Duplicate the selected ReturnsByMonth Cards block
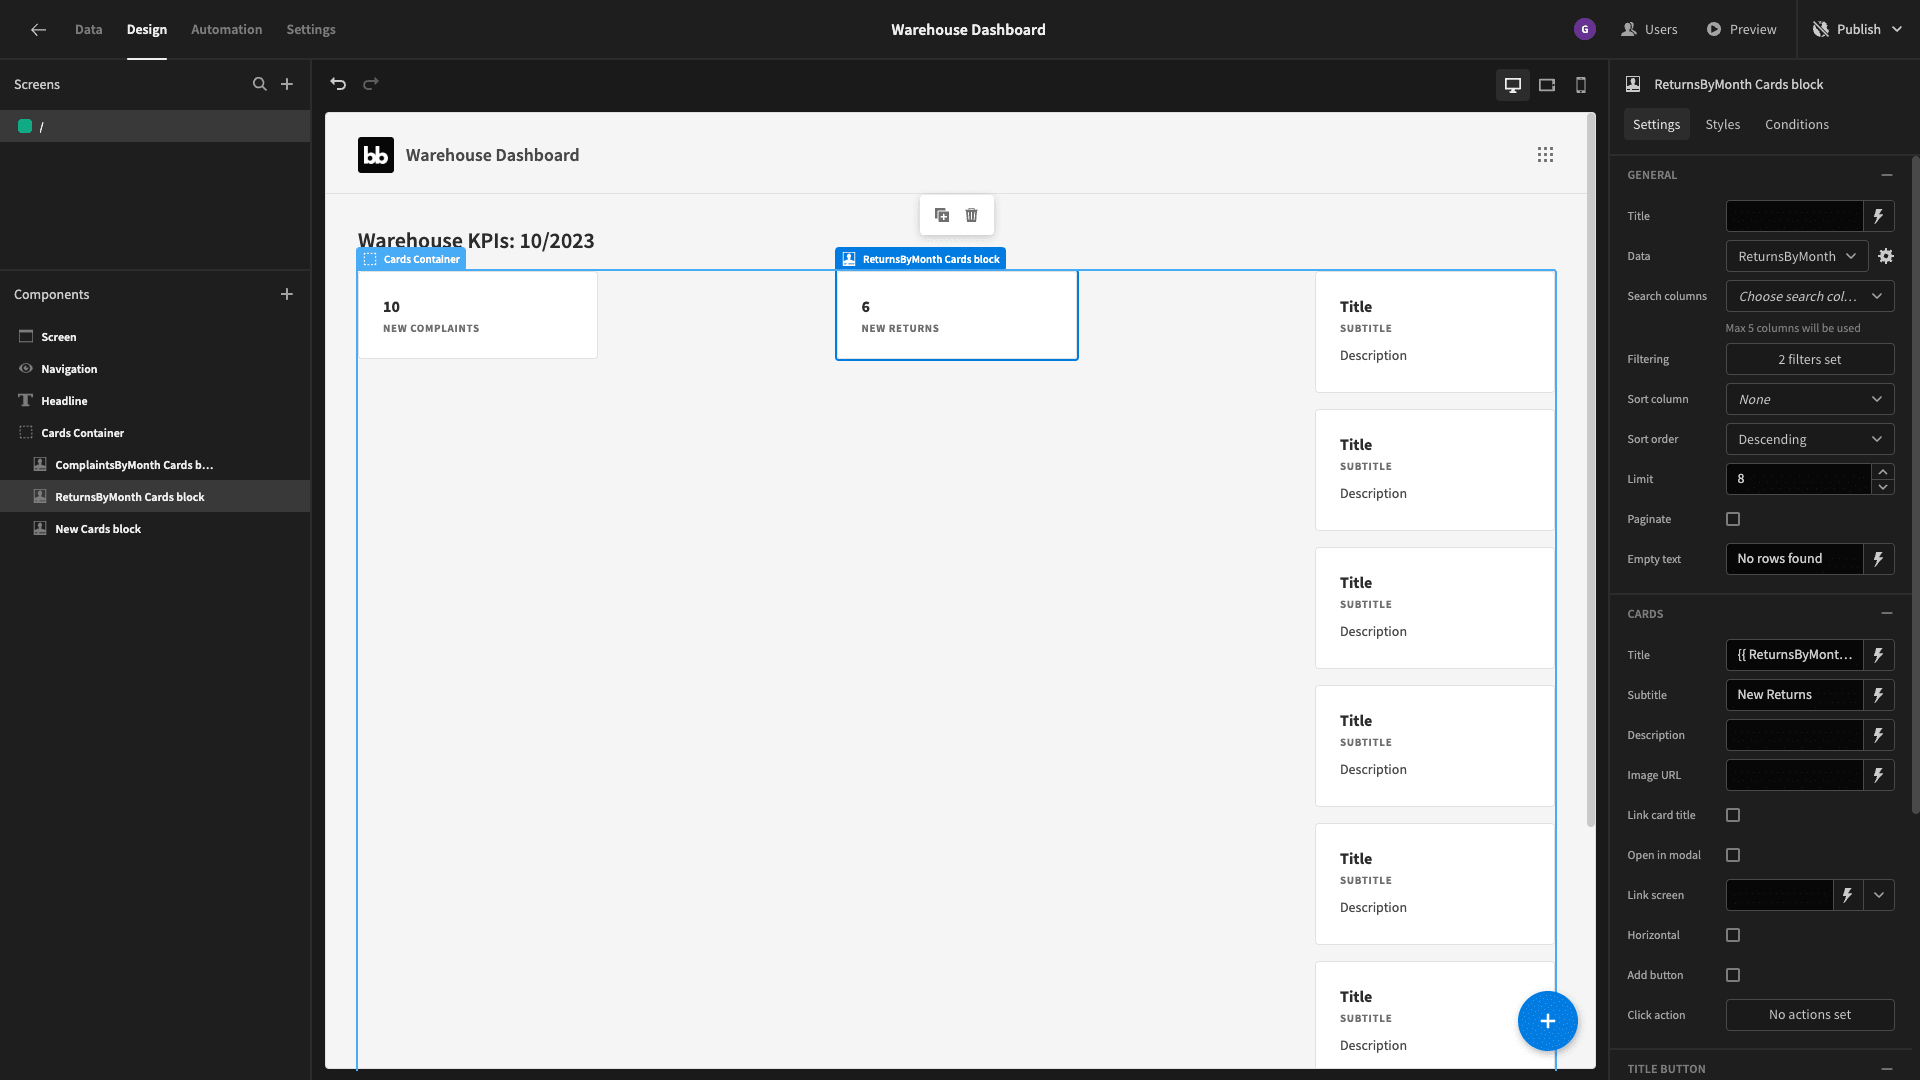 [x=942, y=215]
